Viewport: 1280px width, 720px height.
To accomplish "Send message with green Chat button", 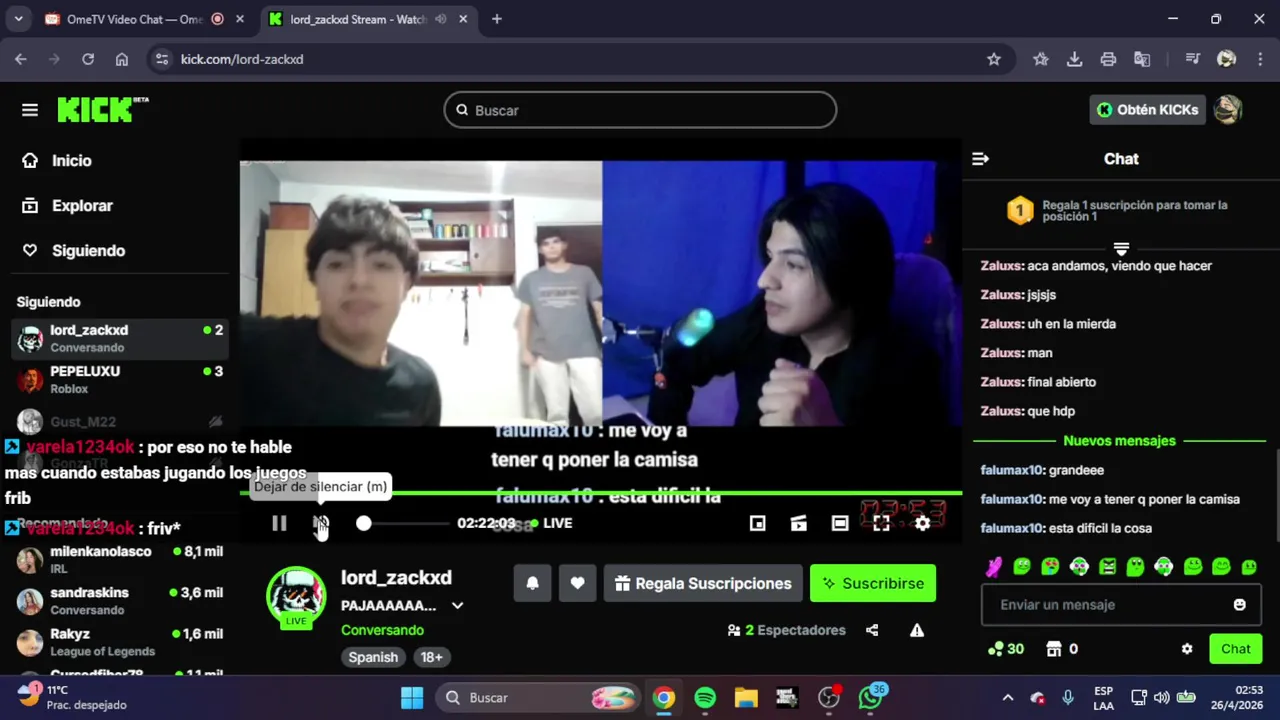I will pyautogui.click(x=1236, y=649).
